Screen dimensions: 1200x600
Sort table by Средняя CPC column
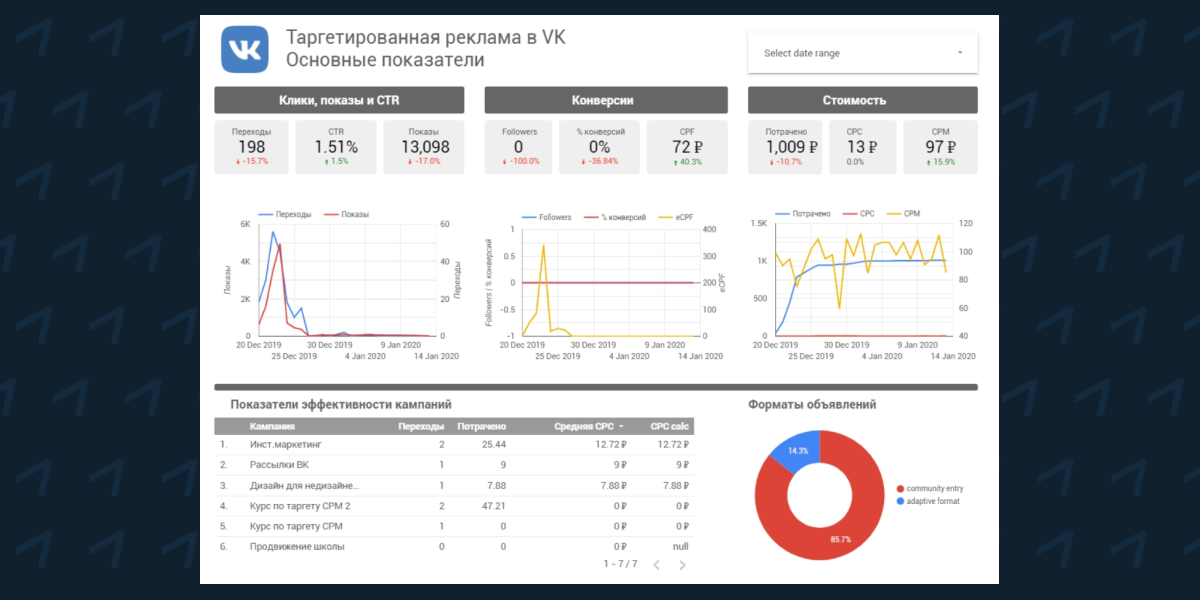[589, 426]
